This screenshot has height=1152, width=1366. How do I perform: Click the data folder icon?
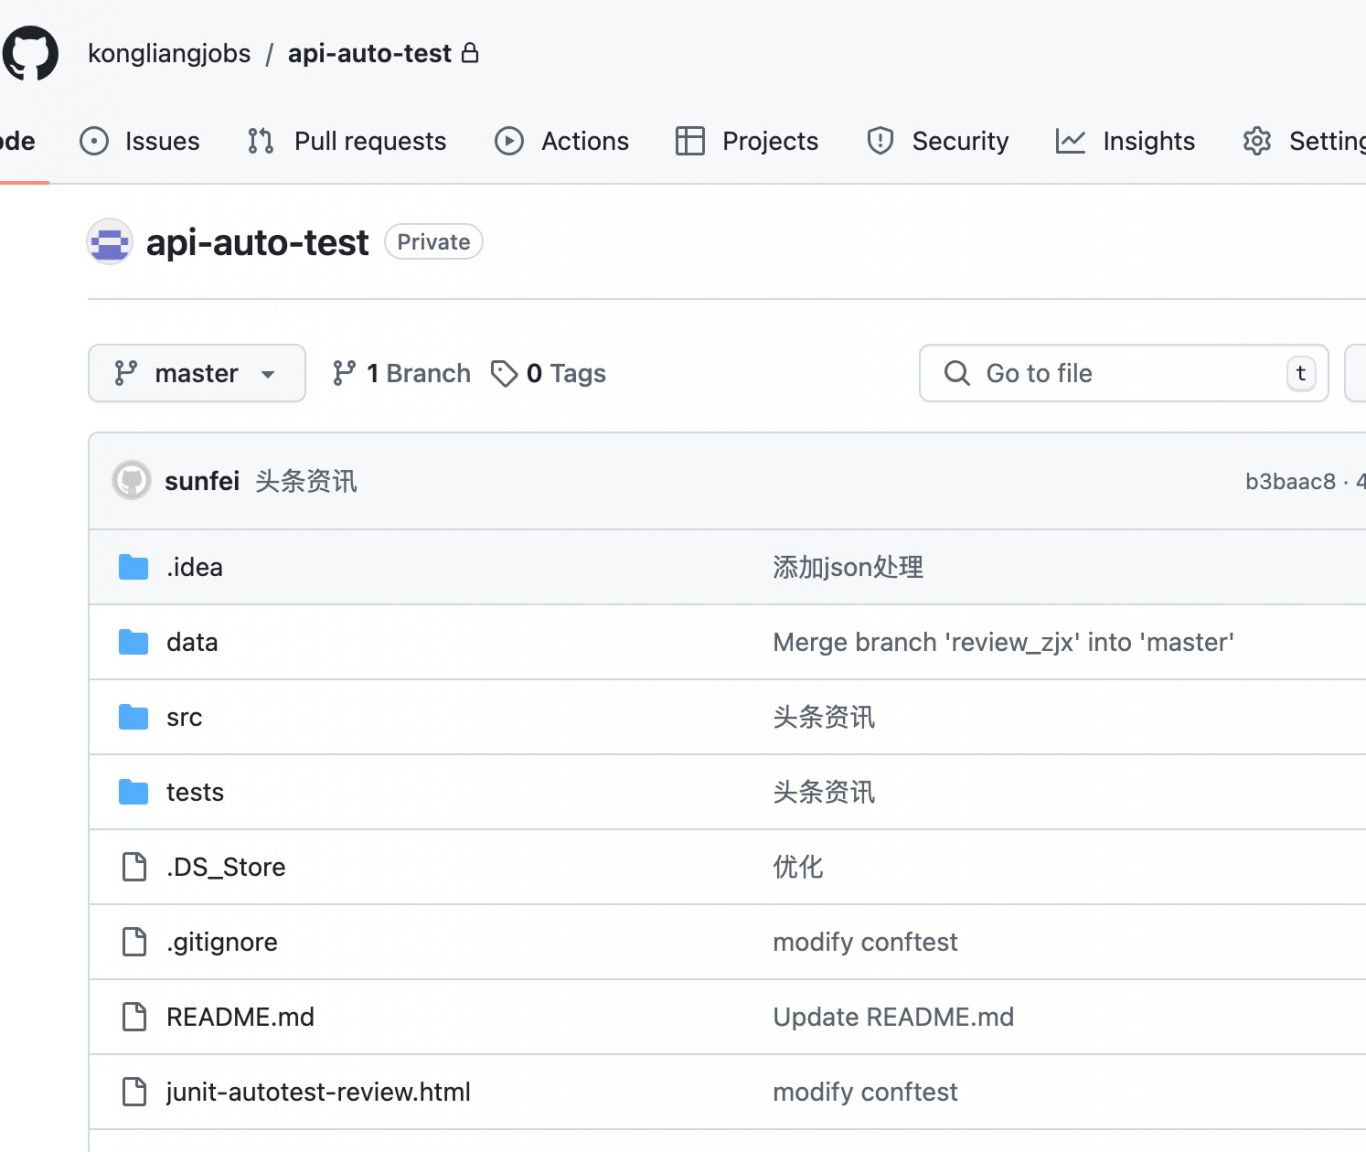(133, 642)
